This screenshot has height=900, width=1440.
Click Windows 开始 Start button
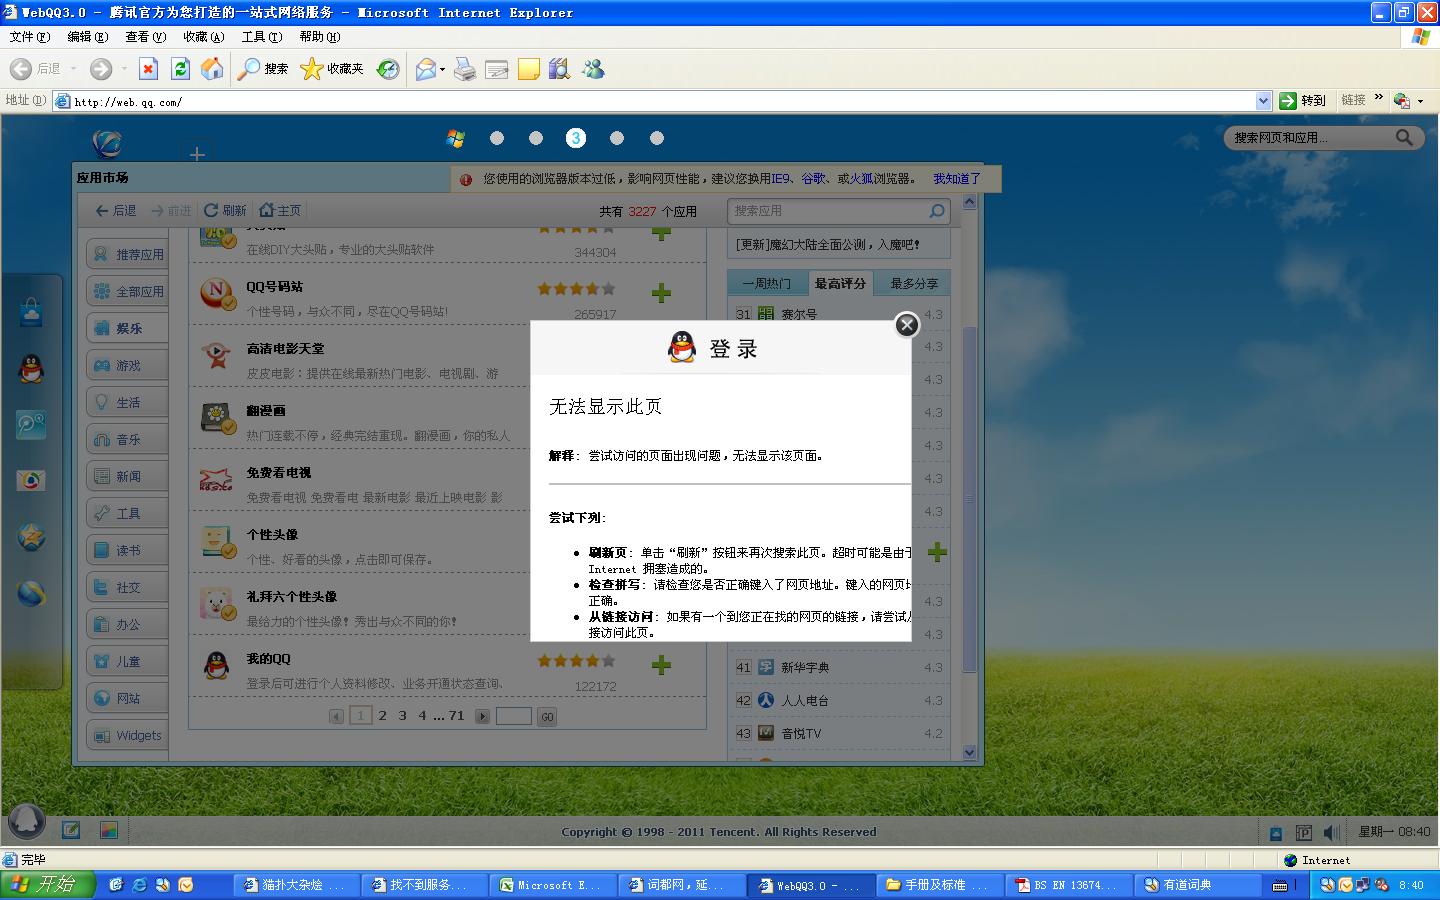[48, 885]
